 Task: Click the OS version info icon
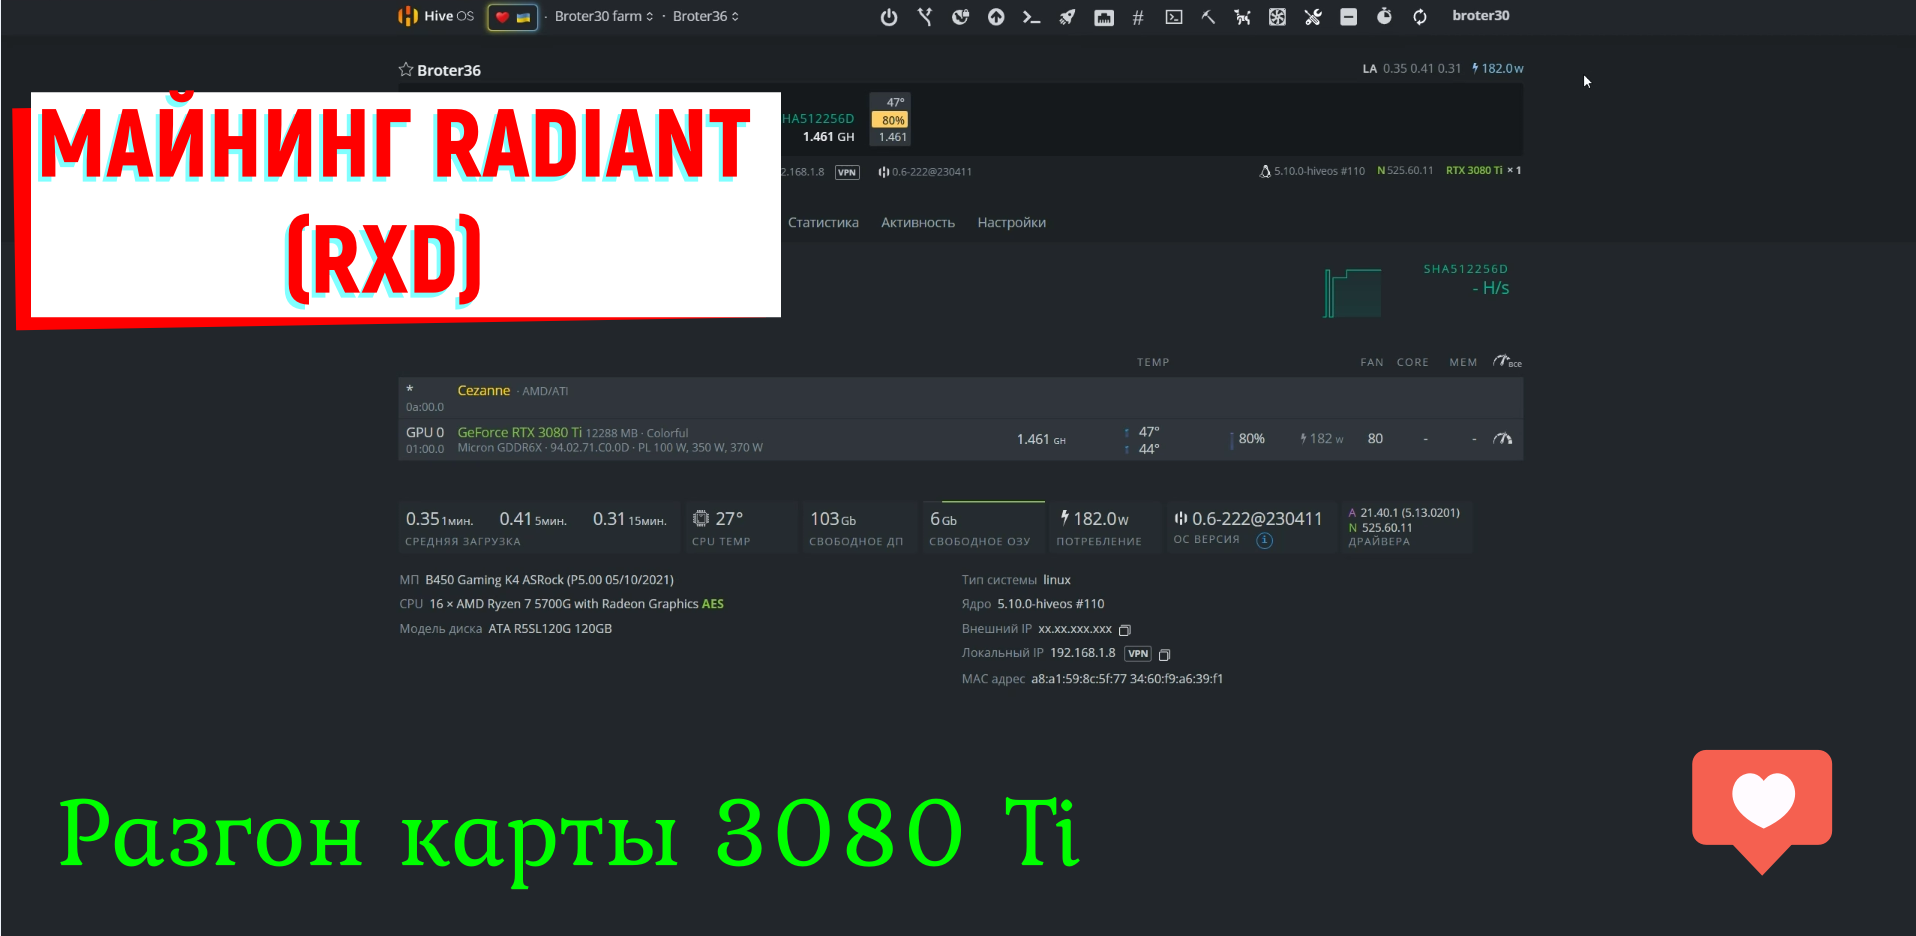[1264, 541]
